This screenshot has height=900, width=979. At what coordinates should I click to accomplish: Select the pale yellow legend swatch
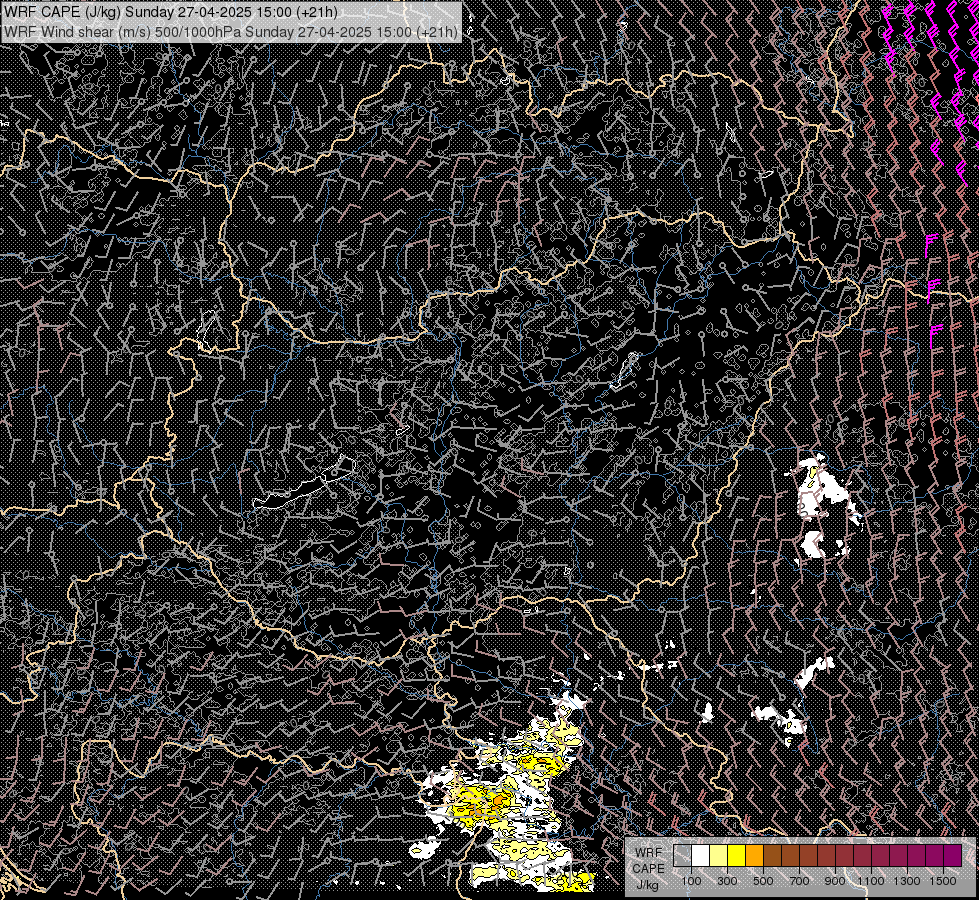(x=719, y=856)
